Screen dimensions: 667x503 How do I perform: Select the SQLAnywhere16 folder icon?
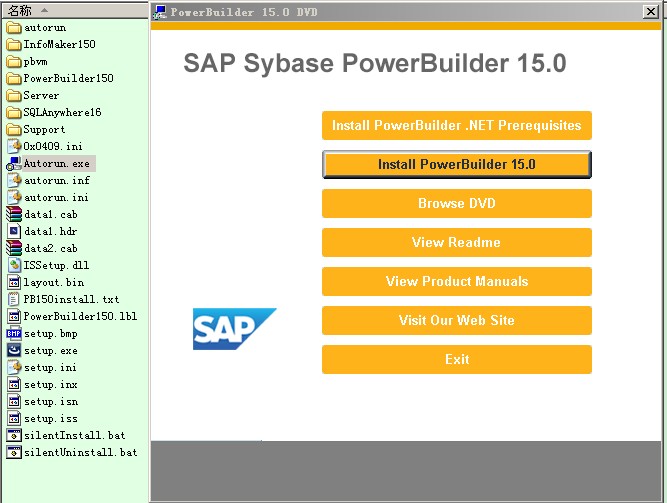pos(14,113)
